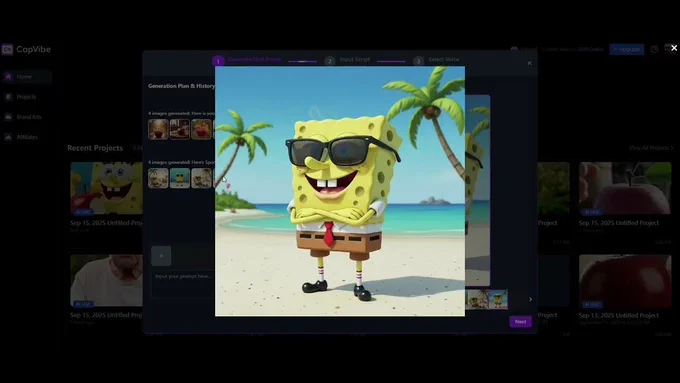Click the 'Recent Projects' heading
Viewport: 680px width, 383px height.
pyautogui.click(x=95, y=148)
